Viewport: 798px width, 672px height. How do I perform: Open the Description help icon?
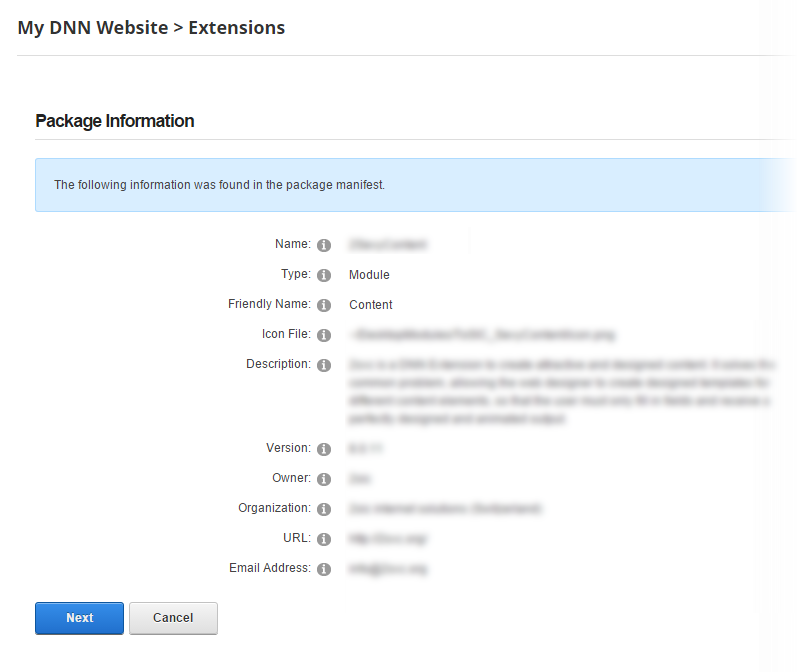tap(324, 366)
